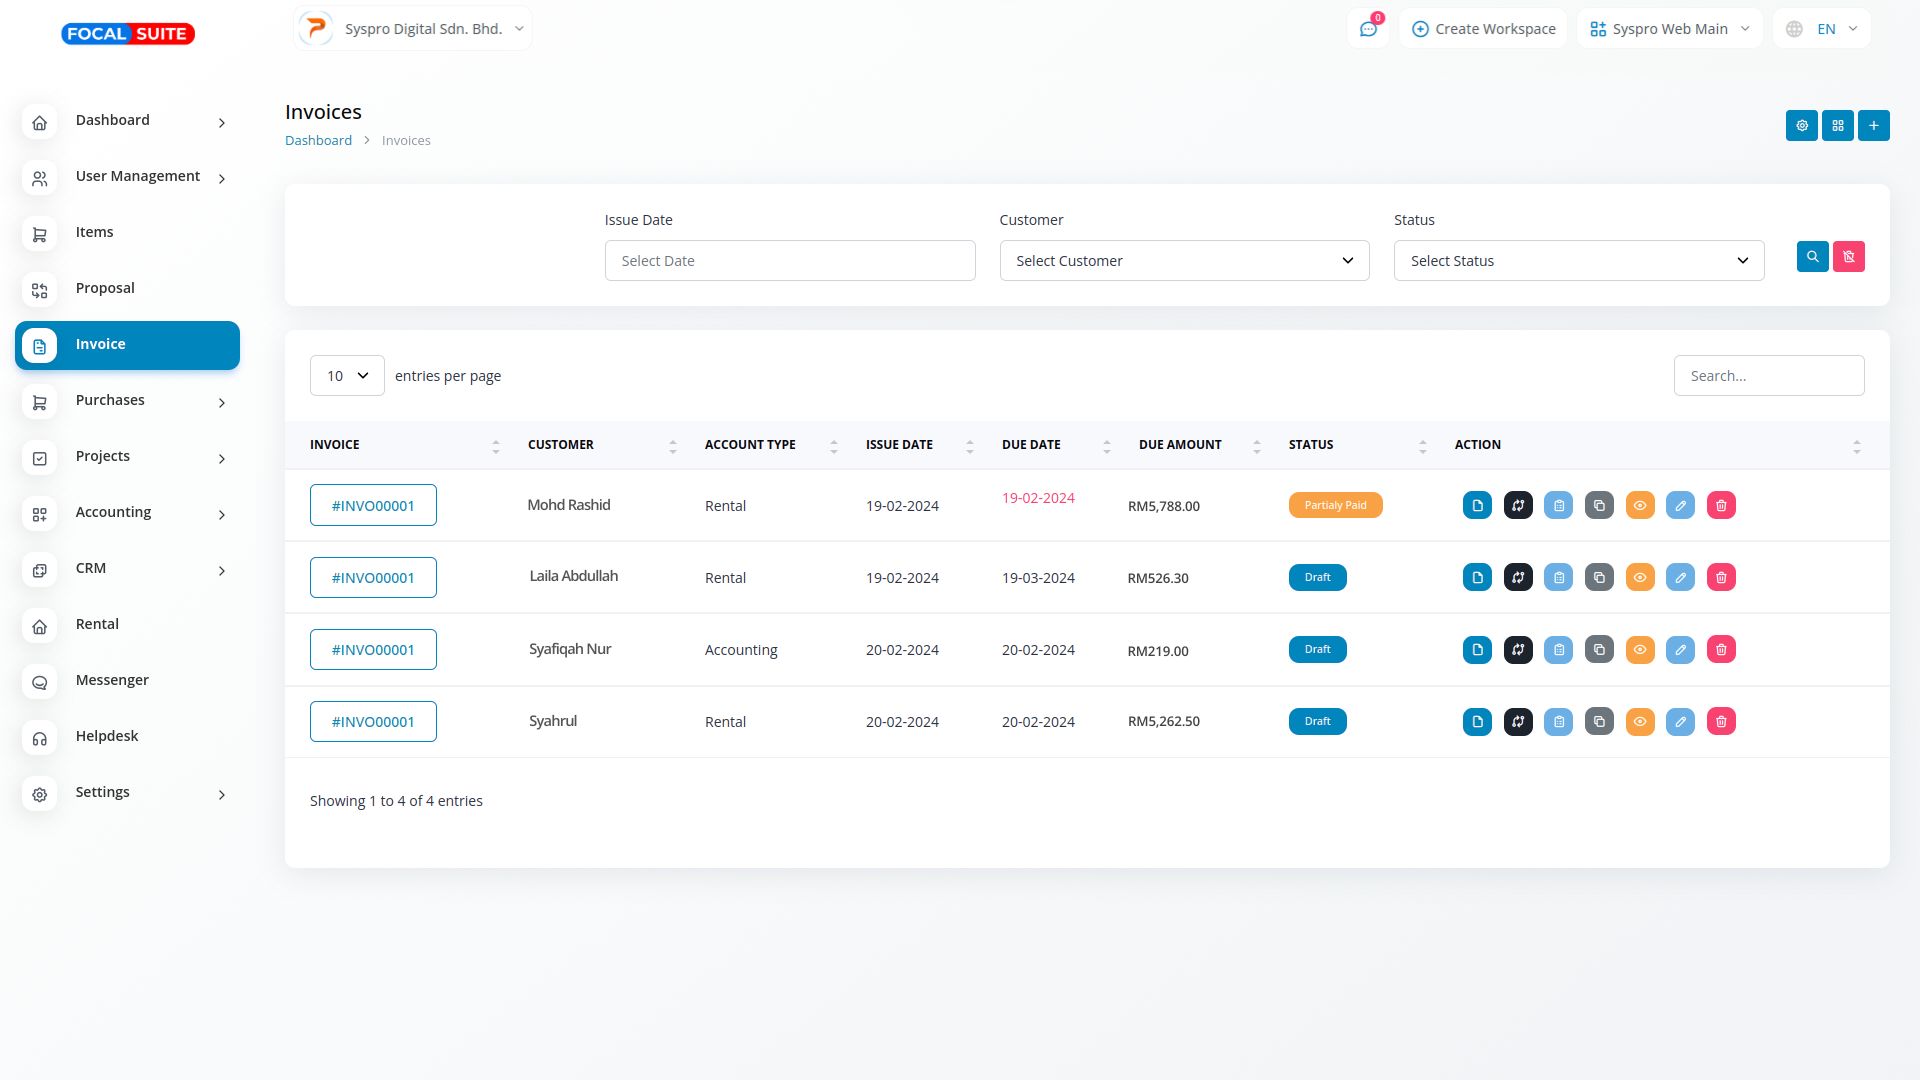Click the Dashboard breadcrumb link
Viewport: 1920px width, 1080px height.
[x=318, y=141]
